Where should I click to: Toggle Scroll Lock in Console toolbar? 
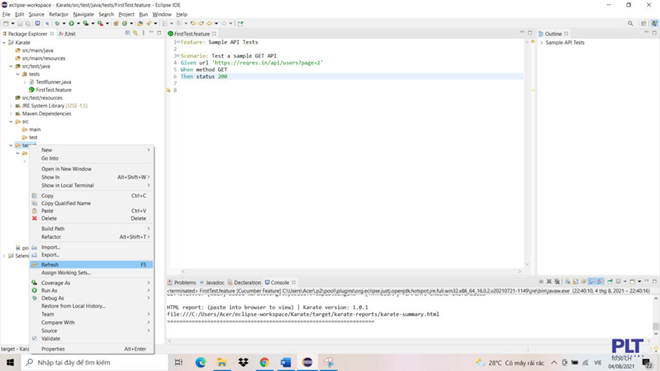click(575, 281)
